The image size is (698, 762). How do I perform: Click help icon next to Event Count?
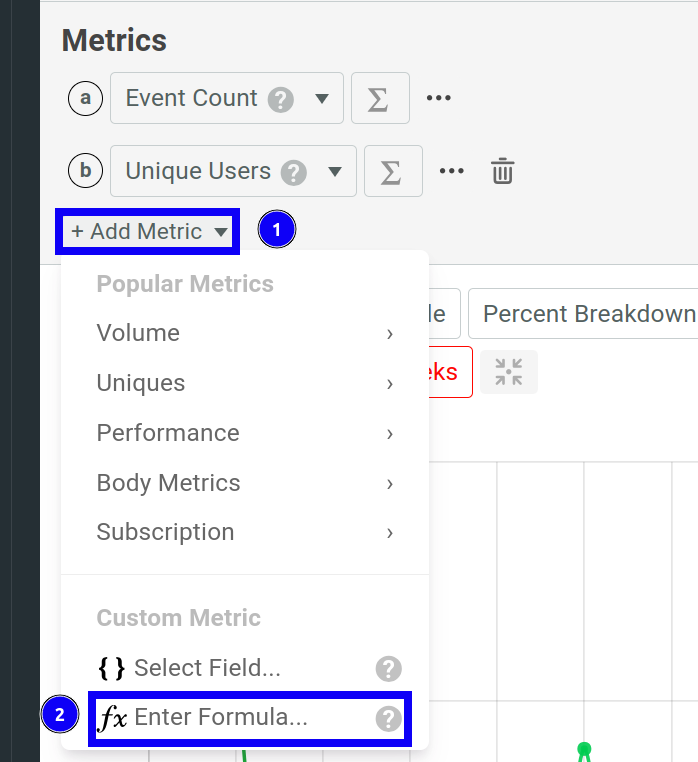point(281,100)
